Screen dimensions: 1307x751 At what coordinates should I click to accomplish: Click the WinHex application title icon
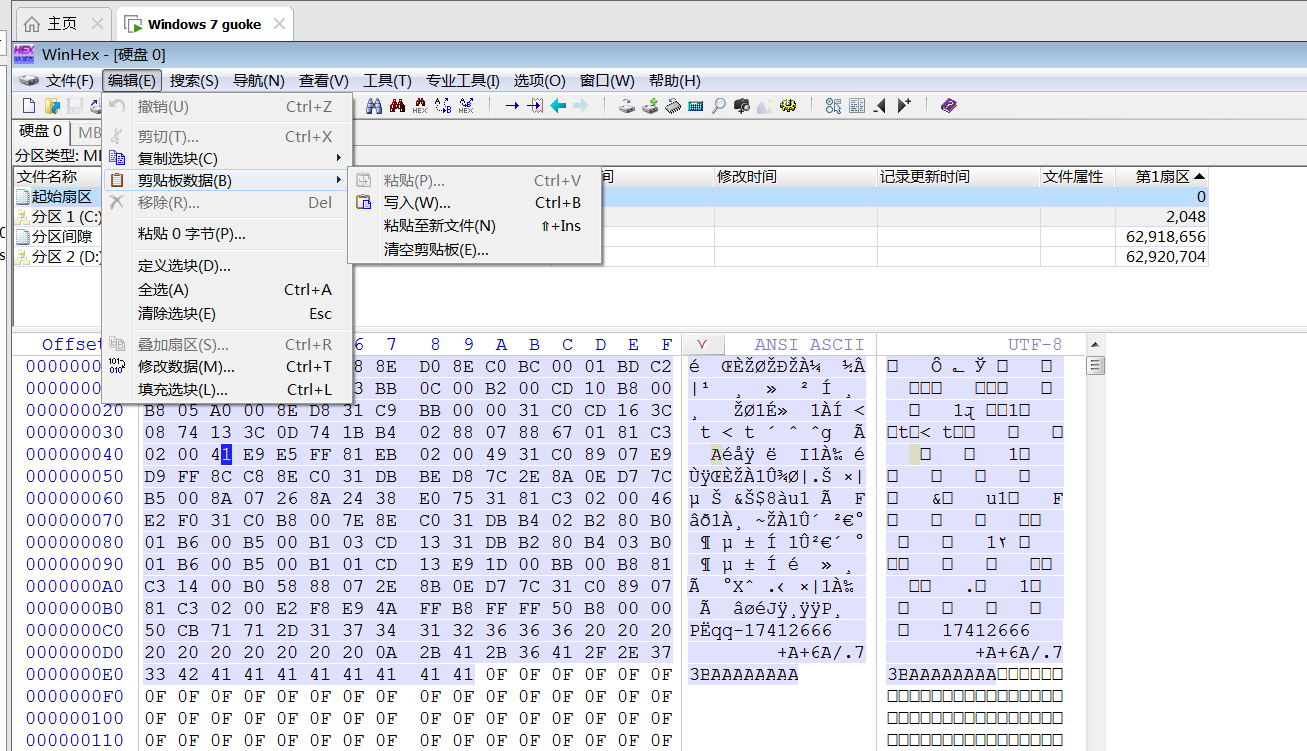coord(23,53)
